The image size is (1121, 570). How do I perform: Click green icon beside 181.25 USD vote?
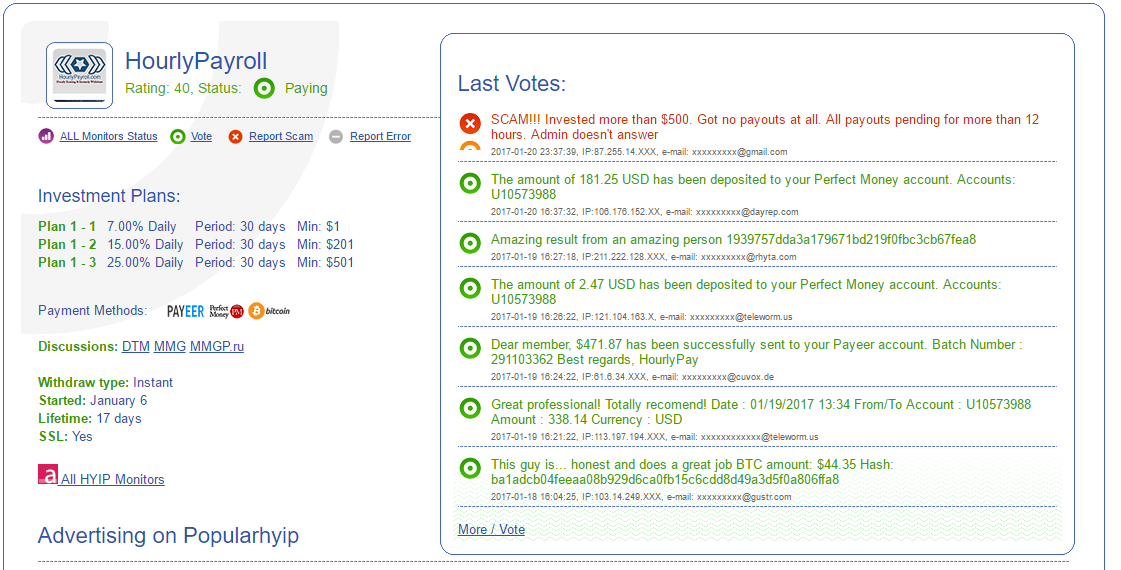point(470,183)
